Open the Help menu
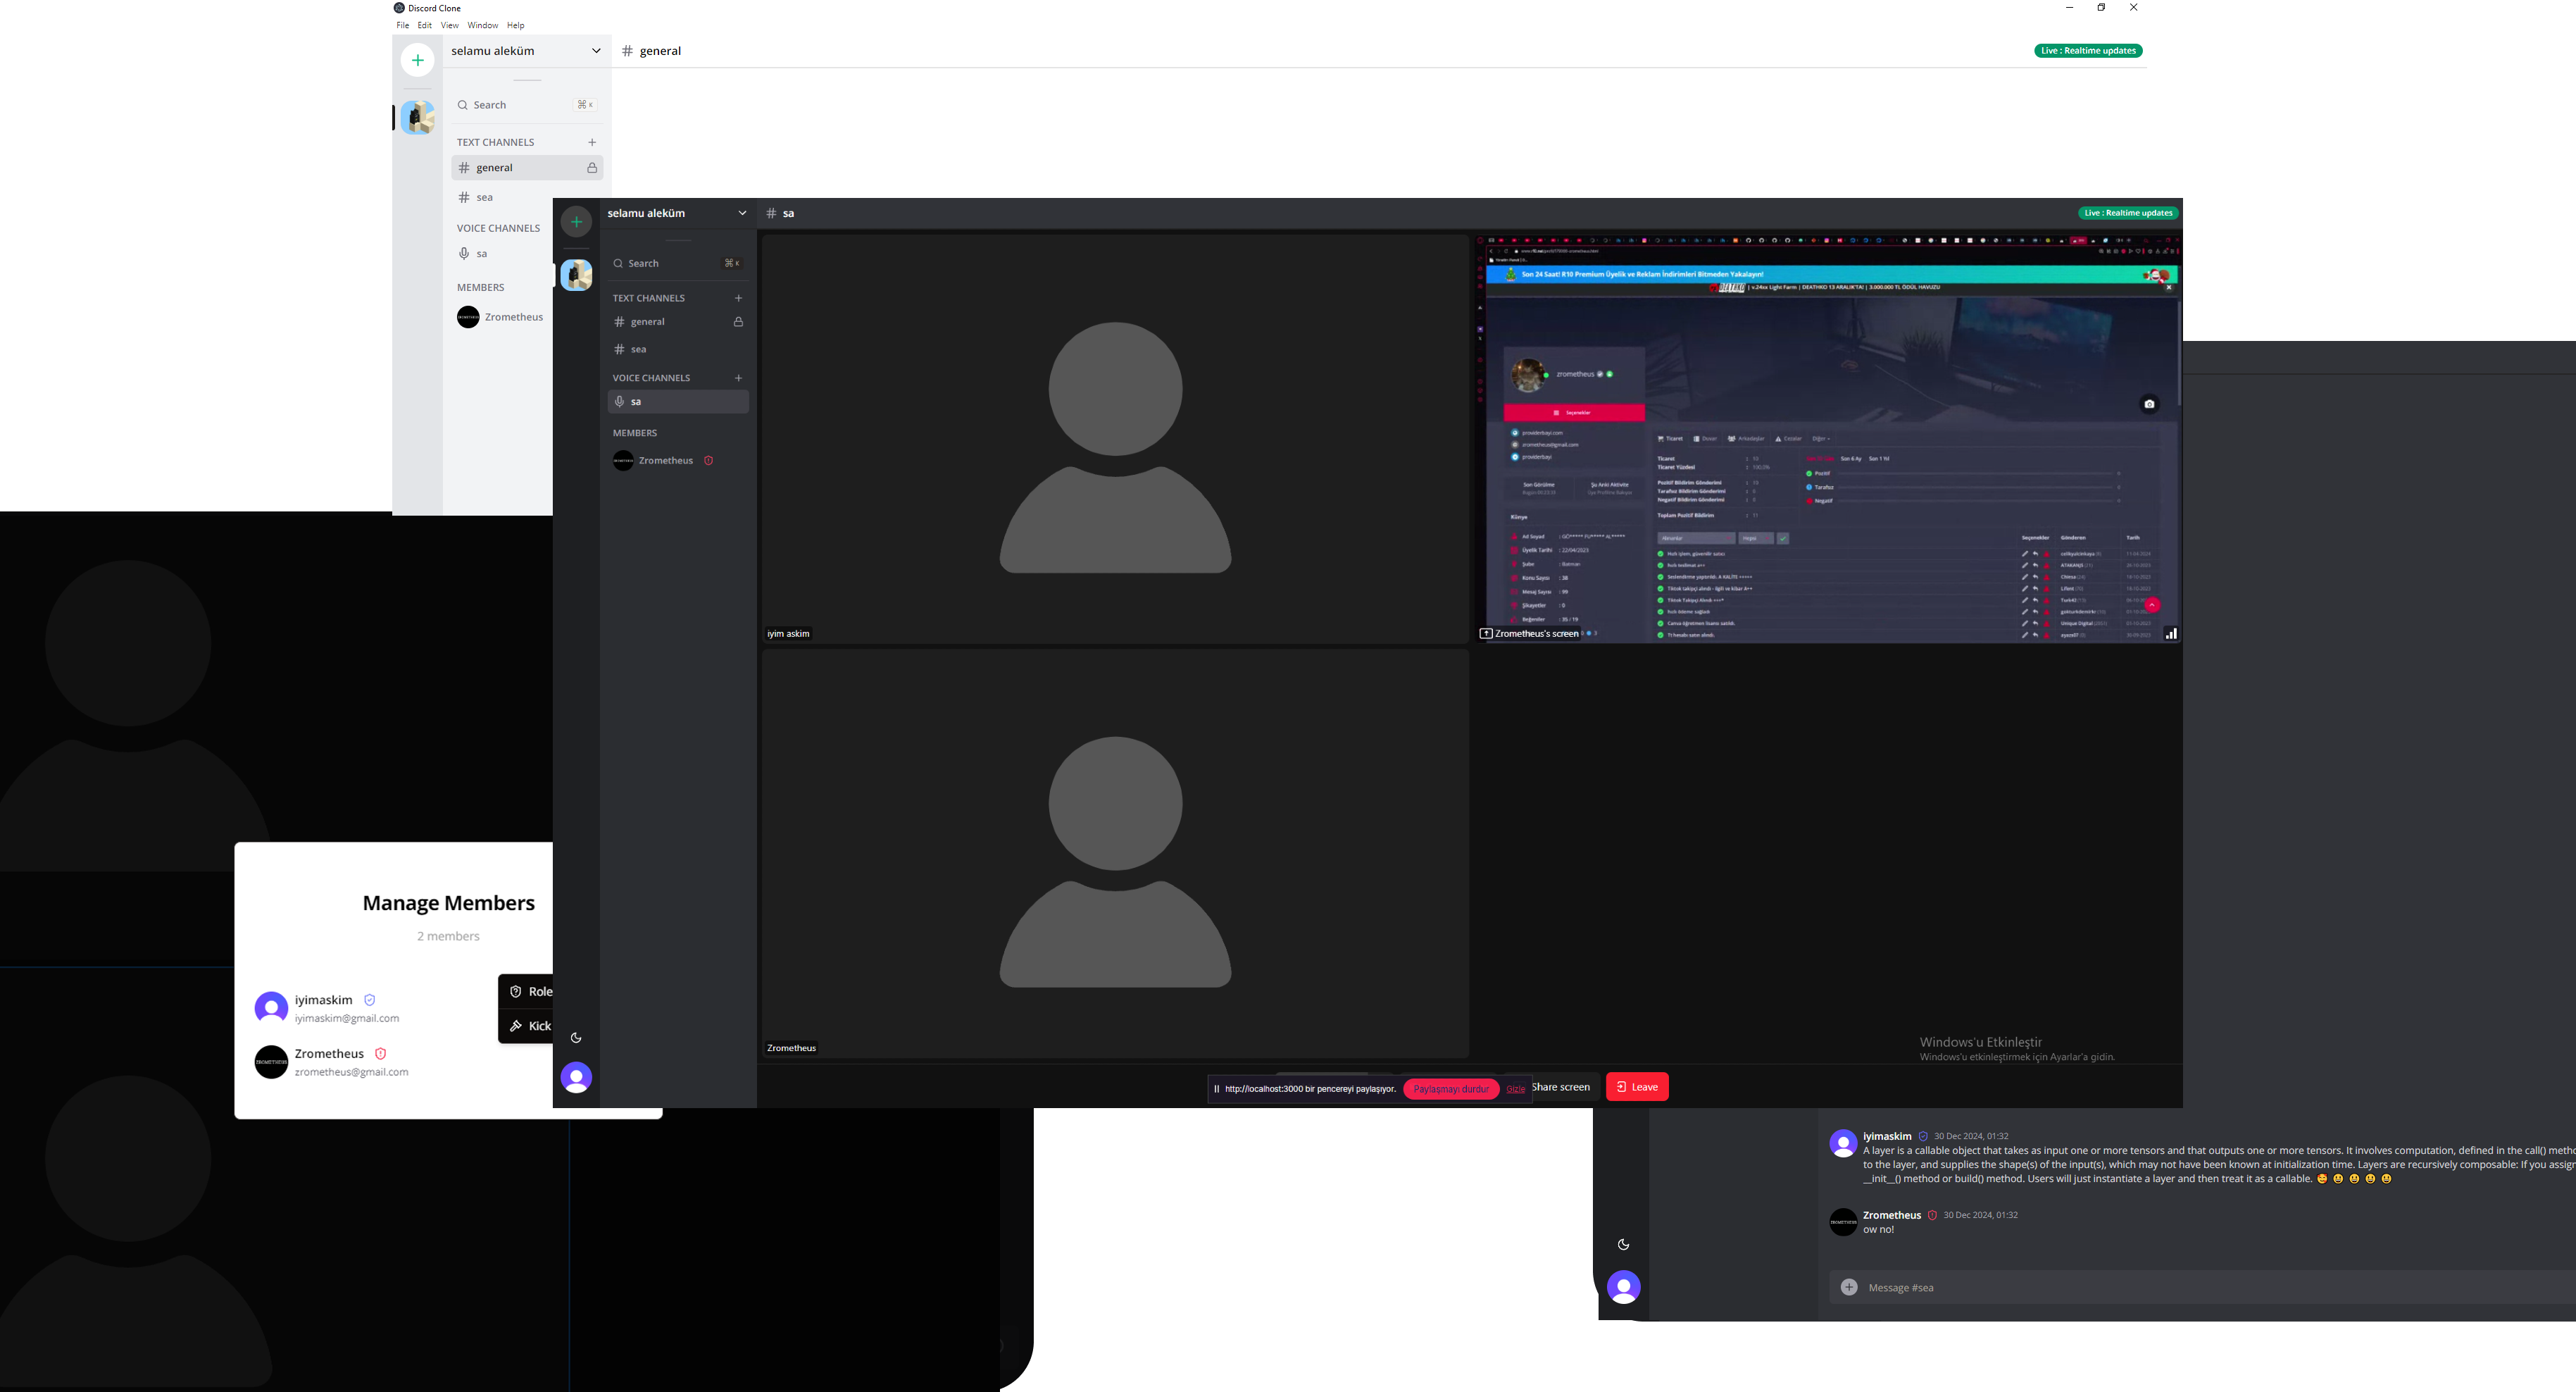Screen dimensions: 2576x1392 point(515,25)
